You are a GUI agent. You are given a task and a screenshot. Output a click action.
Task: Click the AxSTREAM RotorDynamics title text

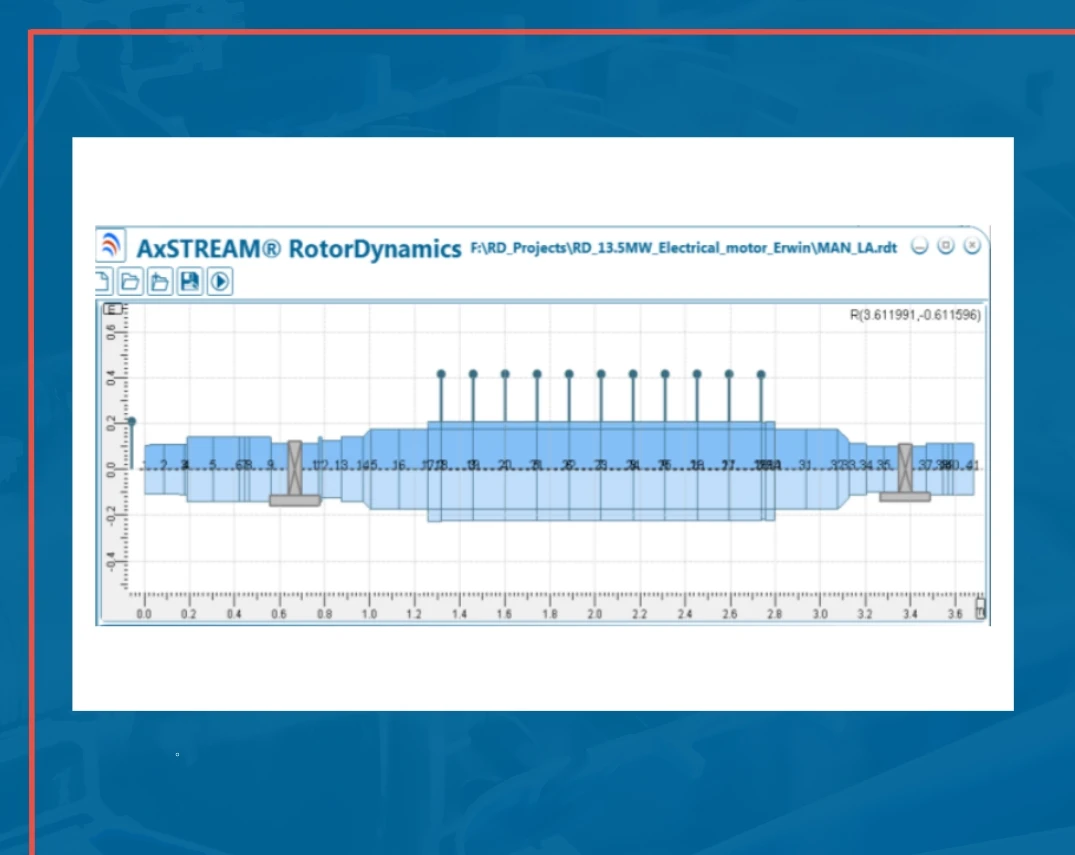click(x=299, y=248)
